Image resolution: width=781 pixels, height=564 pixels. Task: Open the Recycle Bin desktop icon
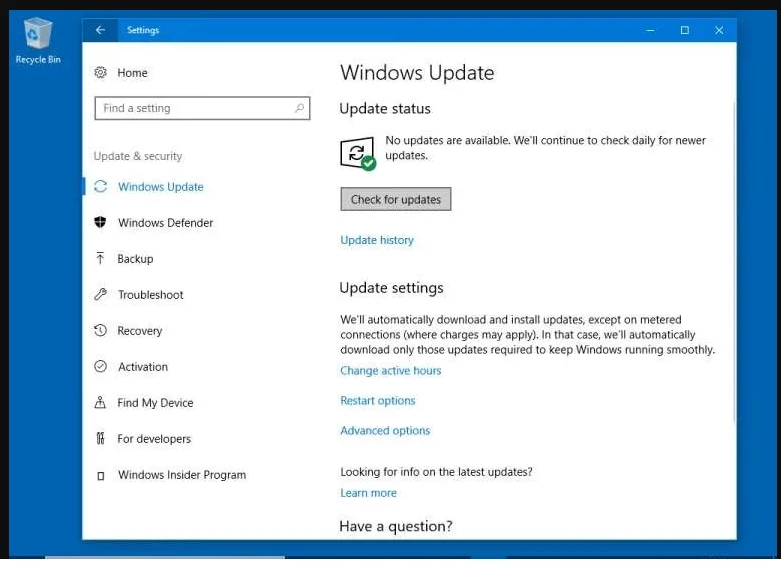pyautogui.click(x=38, y=41)
